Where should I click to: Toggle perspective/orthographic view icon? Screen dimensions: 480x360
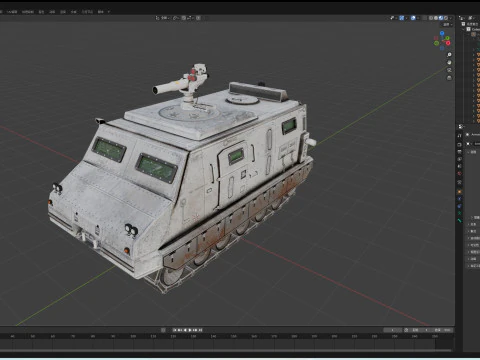[x=449, y=78]
